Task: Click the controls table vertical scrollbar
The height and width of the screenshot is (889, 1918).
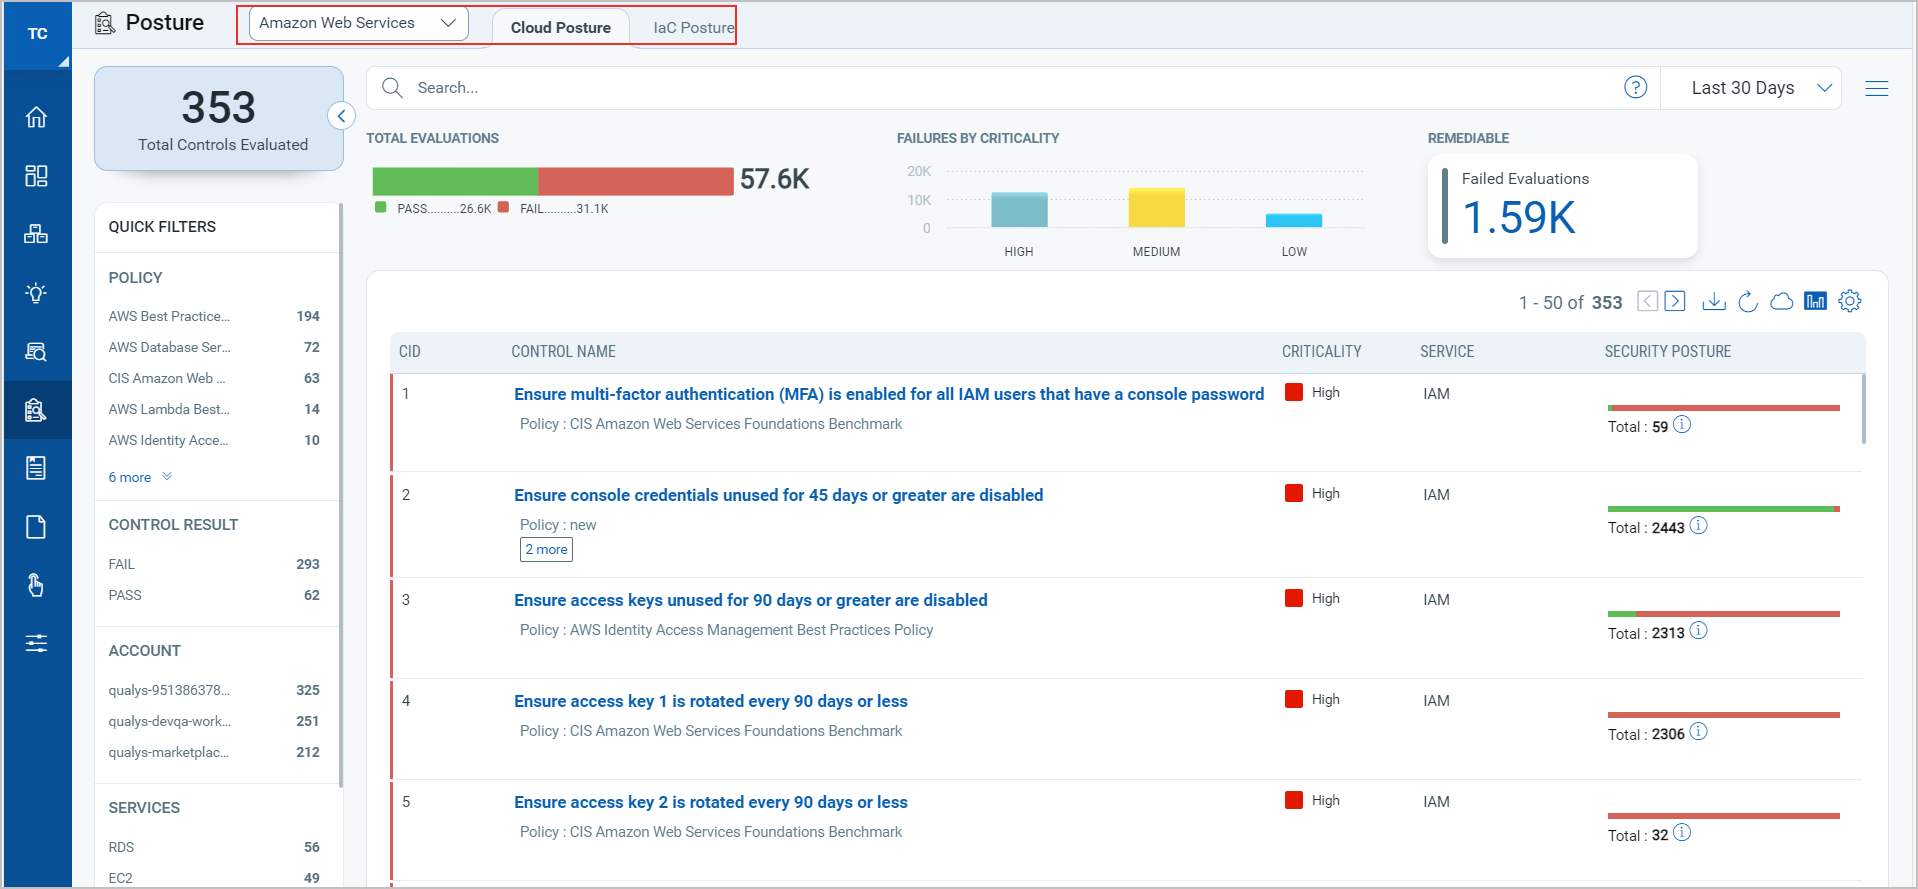Action: click(x=1864, y=408)
